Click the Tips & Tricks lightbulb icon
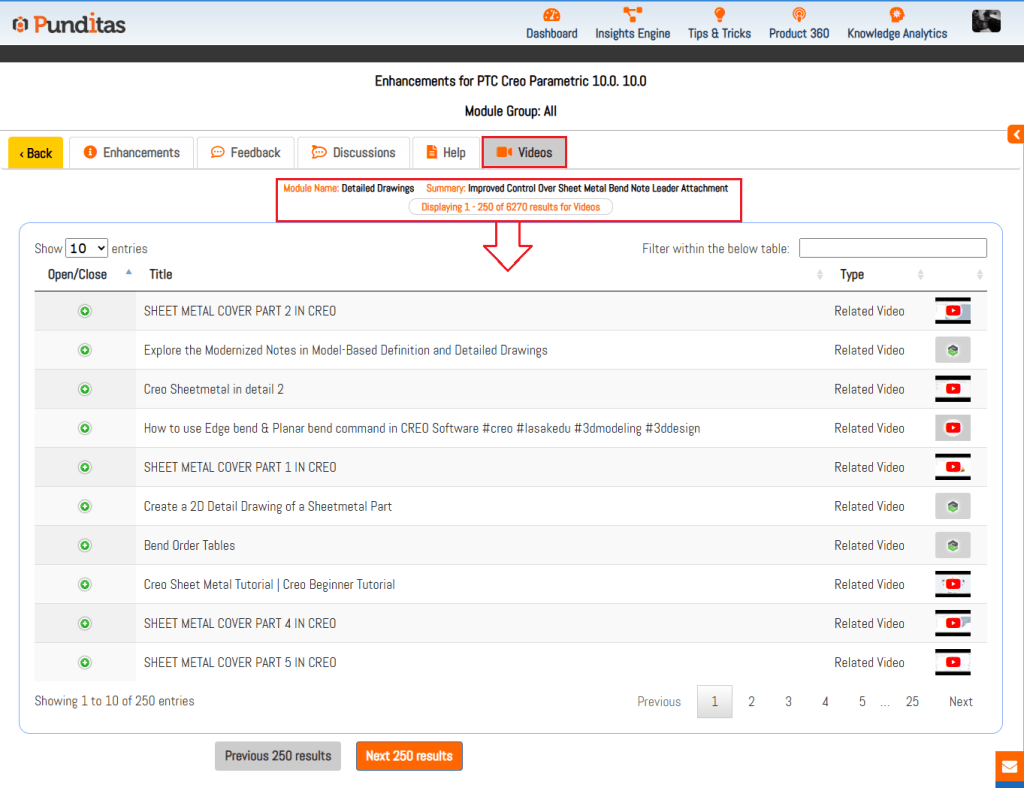This screenshot has height=788, width=1024. click(719, 15)
